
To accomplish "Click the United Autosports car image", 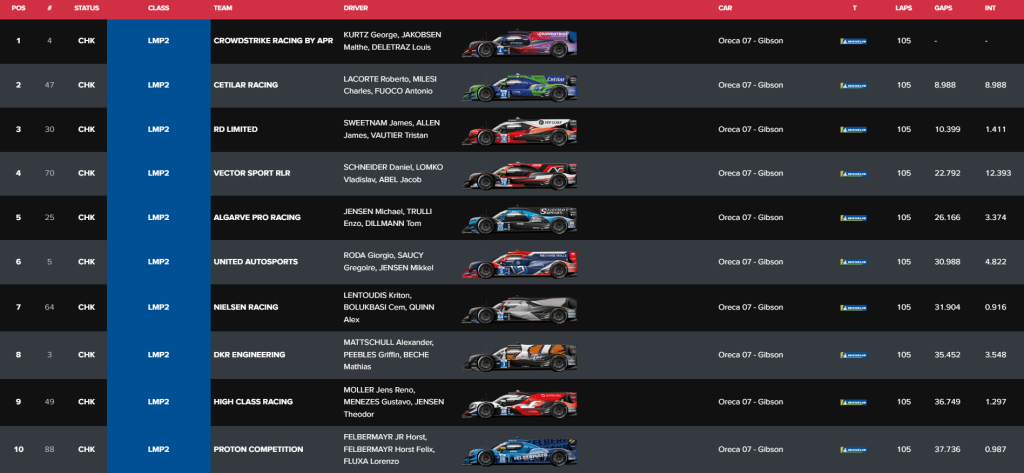I will [x=519, y=264].
